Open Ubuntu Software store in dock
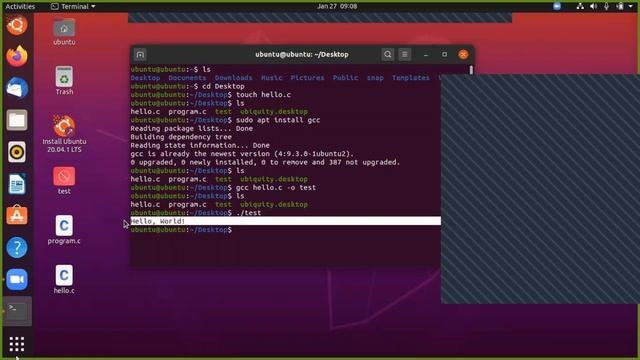This screenshot has width=640, height=360. point(17,215)
